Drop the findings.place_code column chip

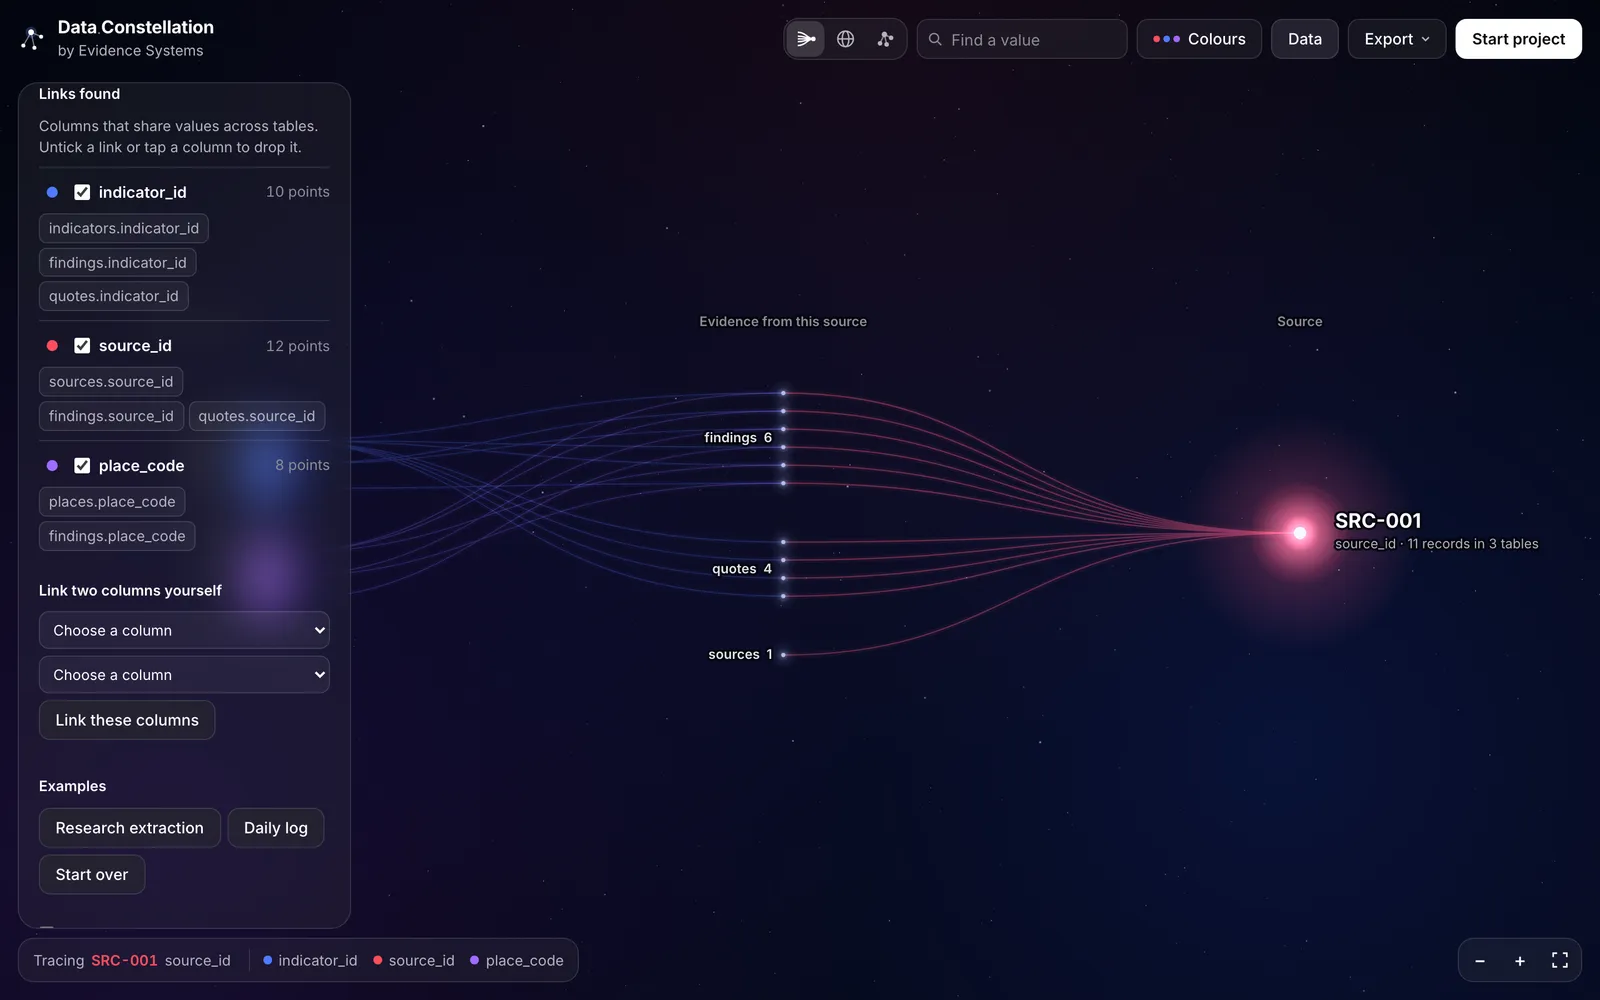coord(117,536)
